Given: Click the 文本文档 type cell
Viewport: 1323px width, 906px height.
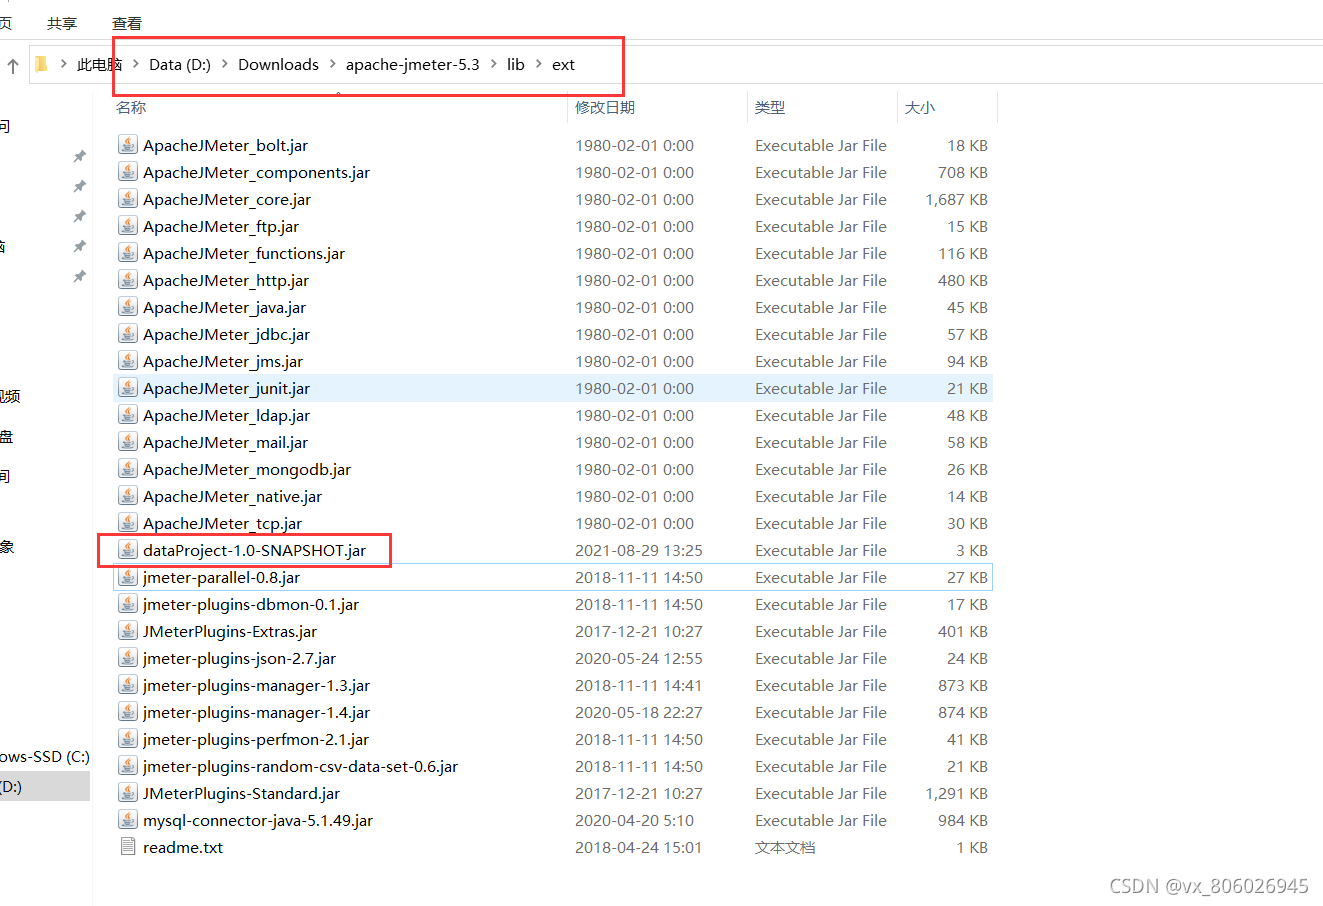Looking at the screenshot, I should [785, 847].
